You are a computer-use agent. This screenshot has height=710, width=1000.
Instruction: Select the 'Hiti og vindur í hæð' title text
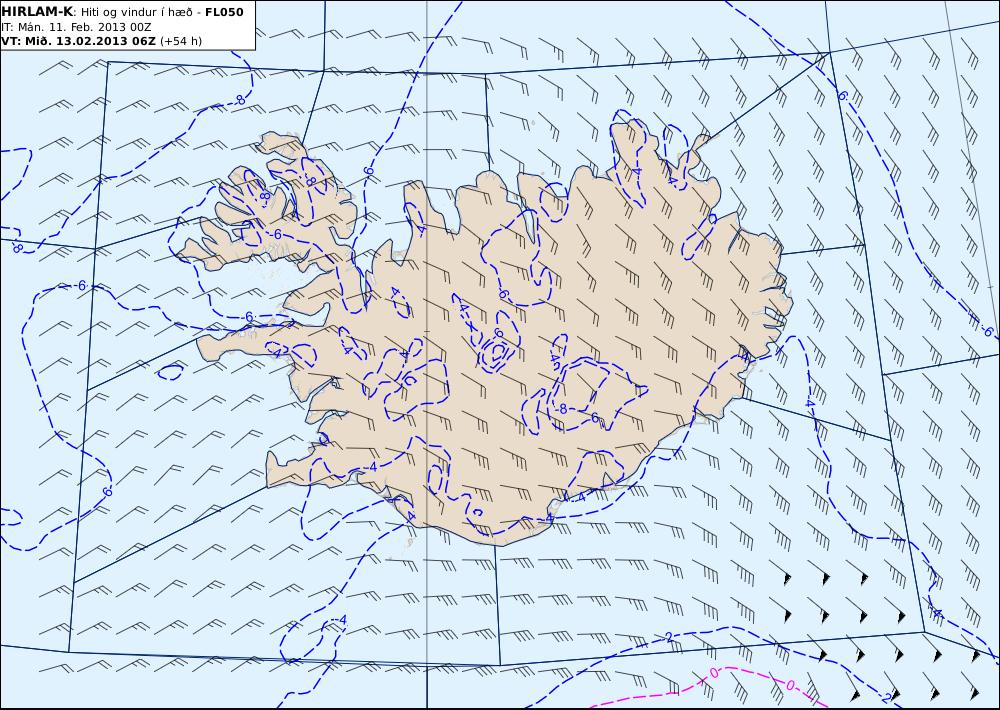coord(136,12)
